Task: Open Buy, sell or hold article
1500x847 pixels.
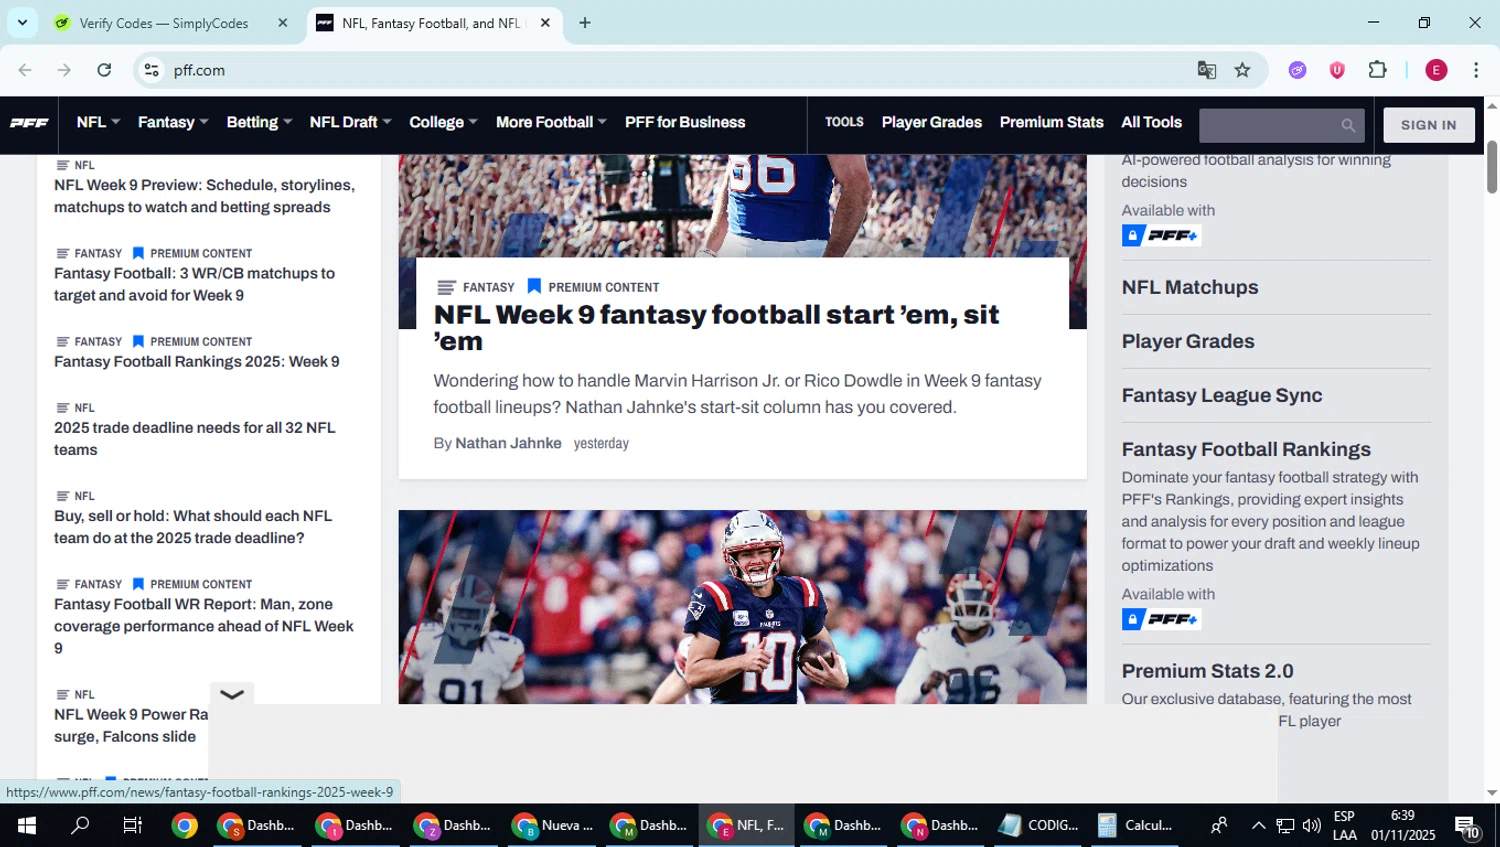Action: pos(192,527)
